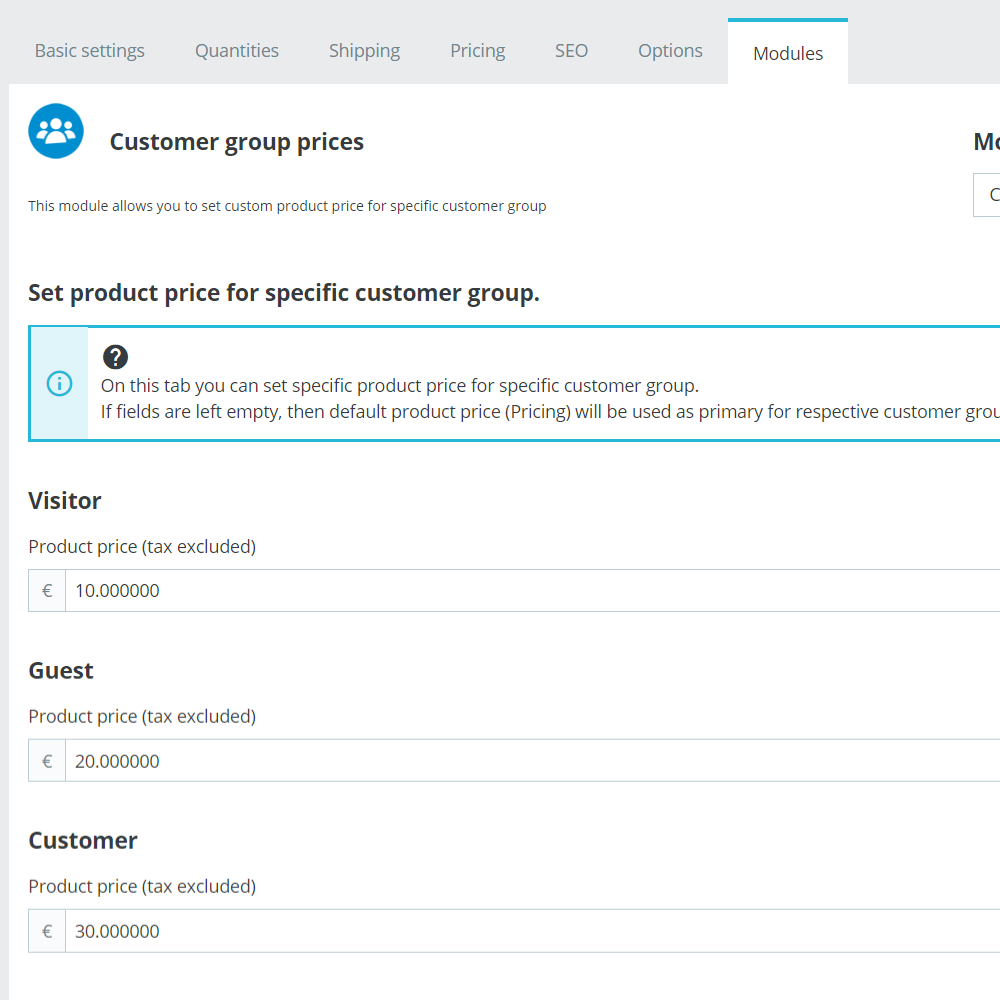Click the euro symbol beside Customer price
Screen dimensions: 1000x1000
click(47, 931)
